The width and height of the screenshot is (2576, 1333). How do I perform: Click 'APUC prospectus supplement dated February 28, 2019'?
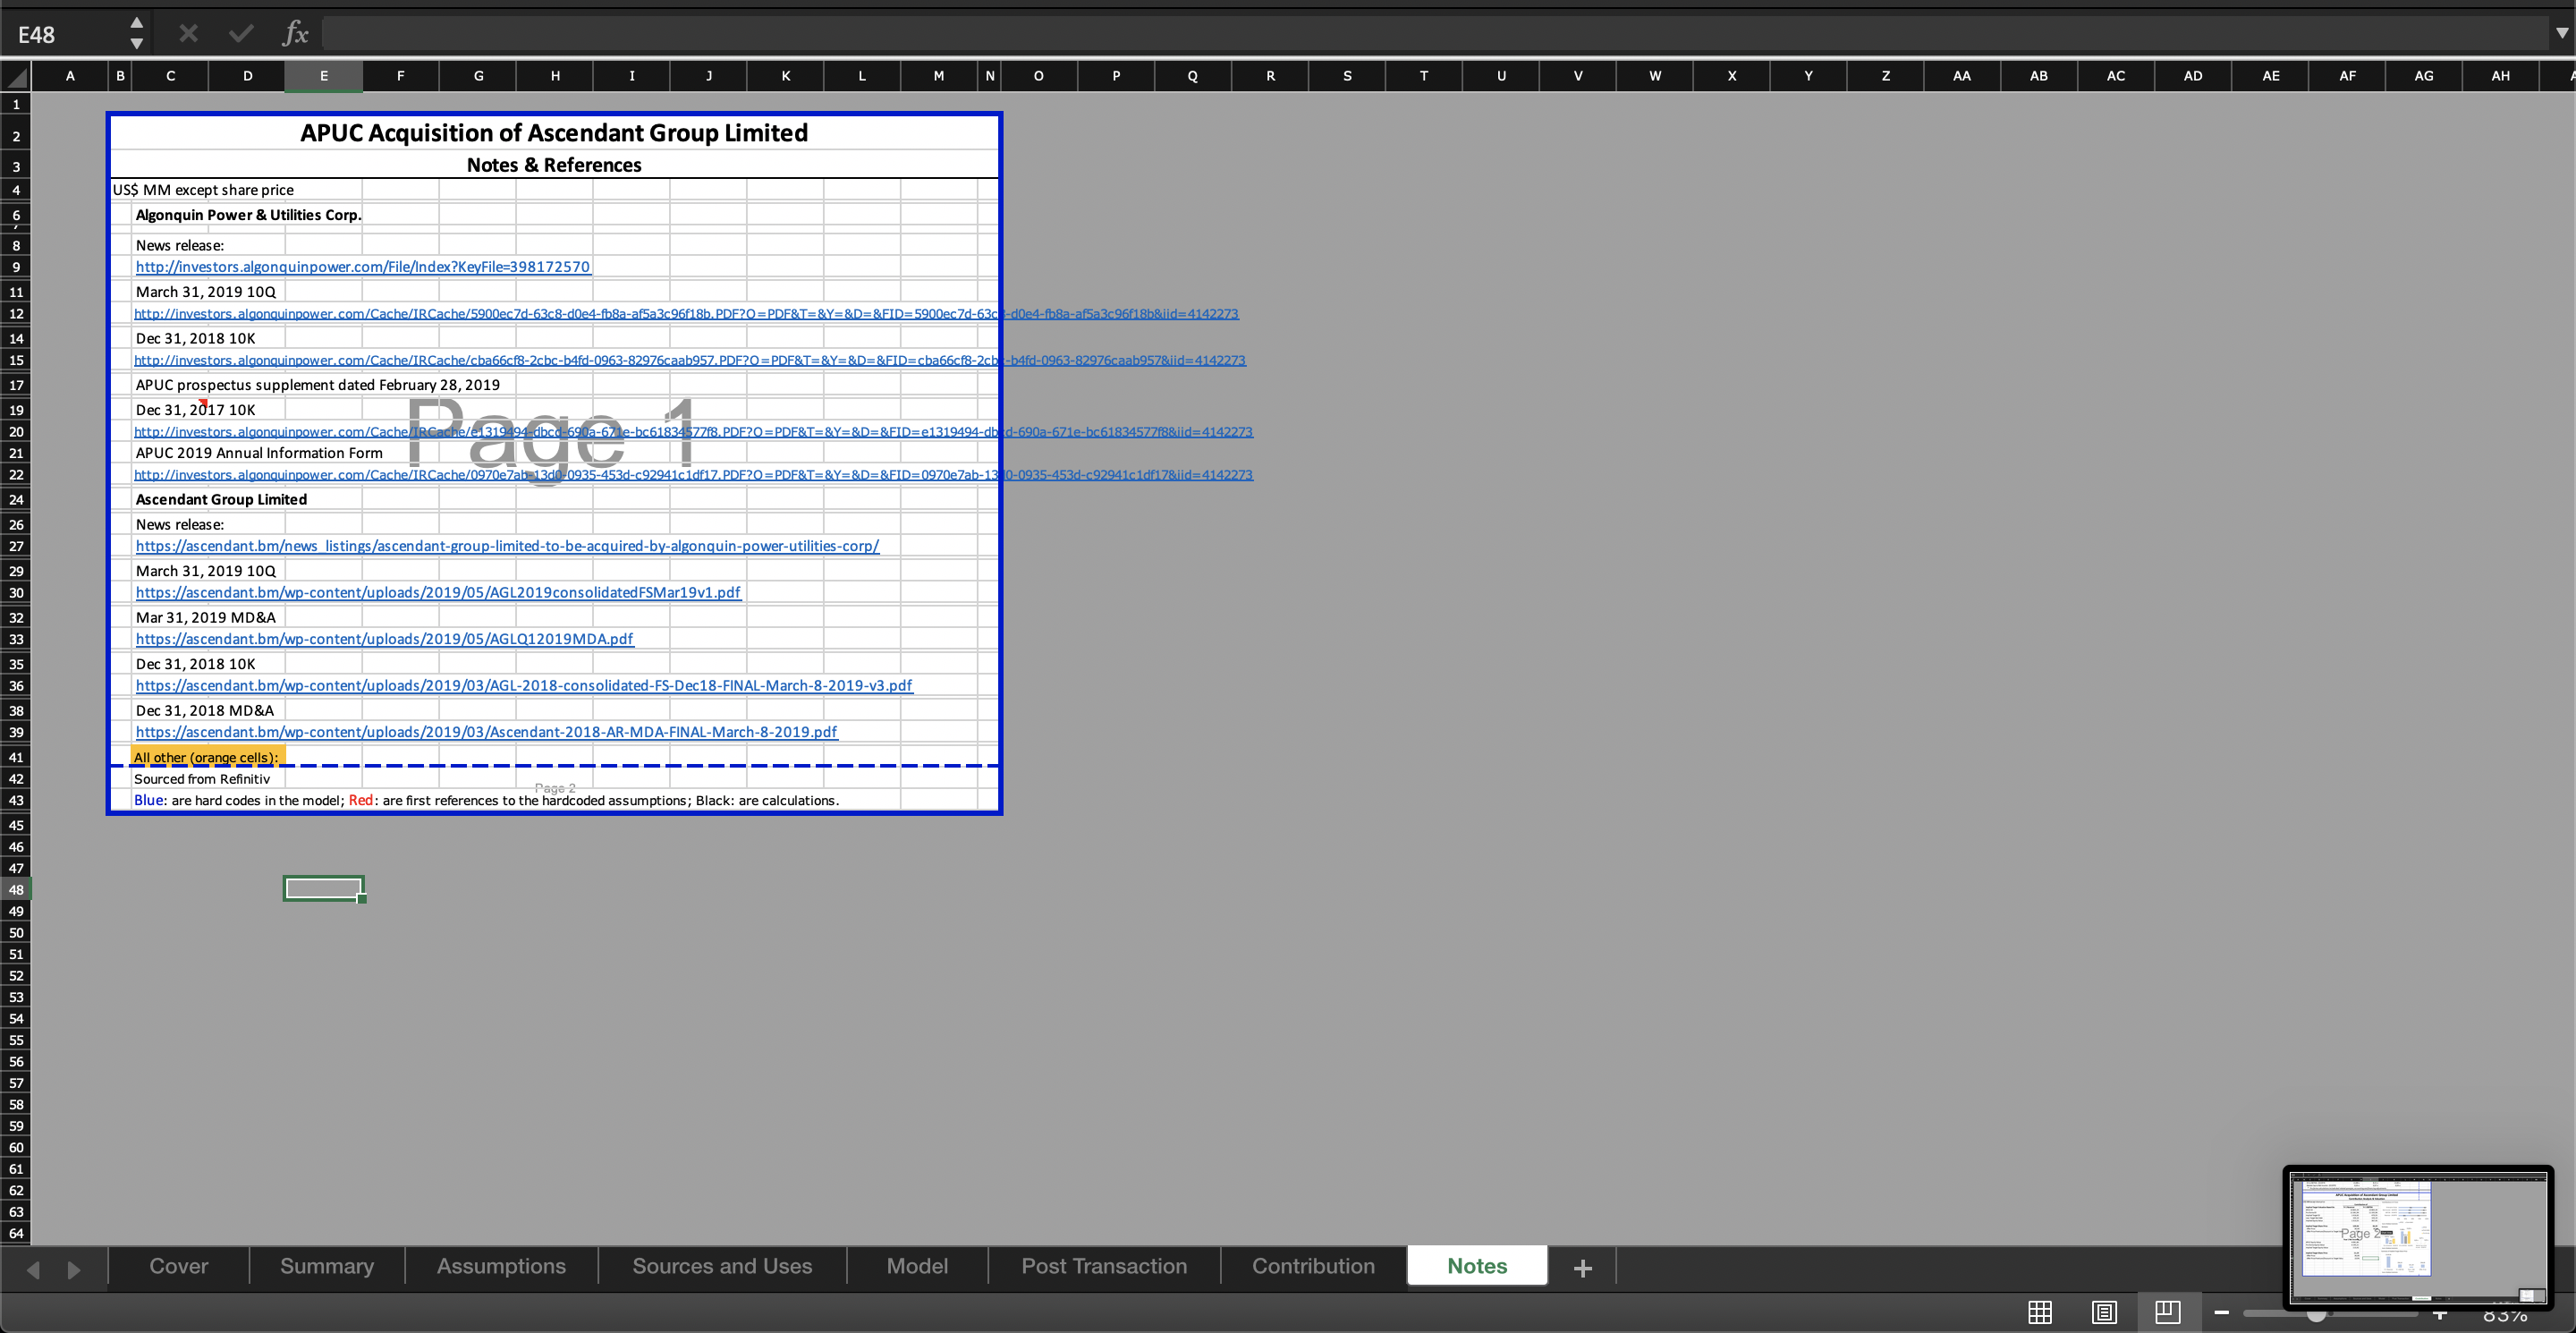pos(318,385)
